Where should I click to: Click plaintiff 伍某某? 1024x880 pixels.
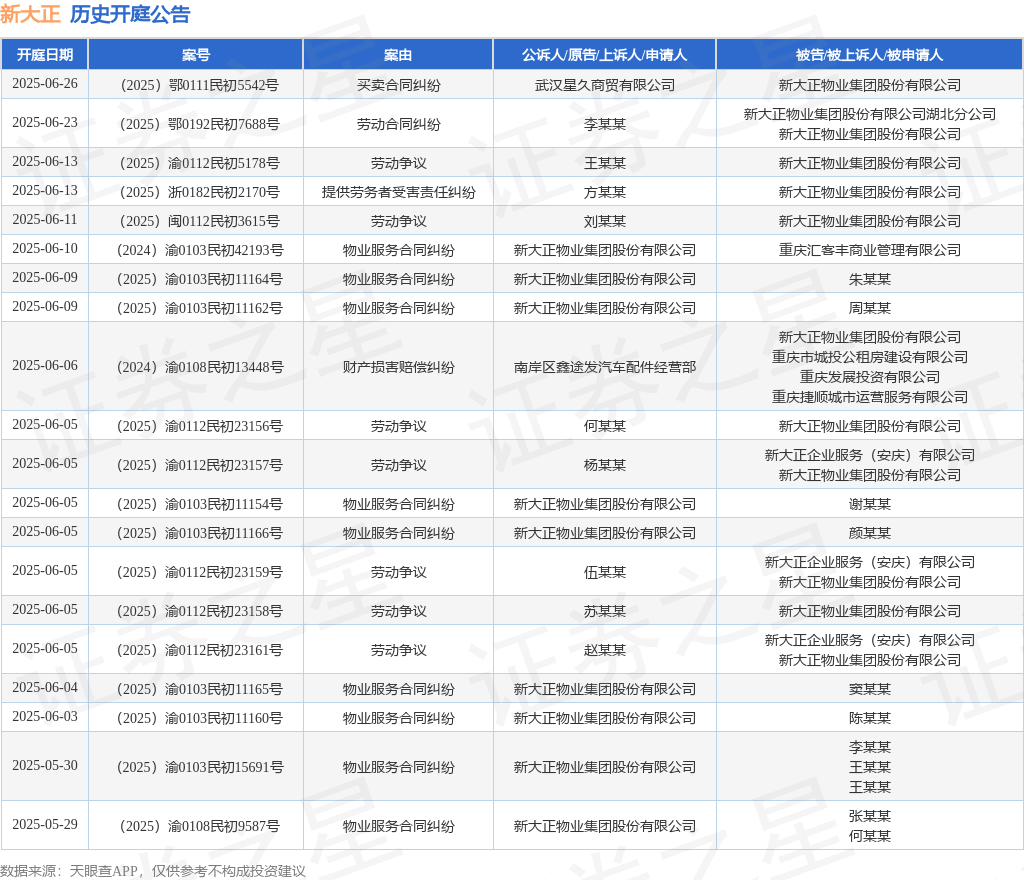605,573
